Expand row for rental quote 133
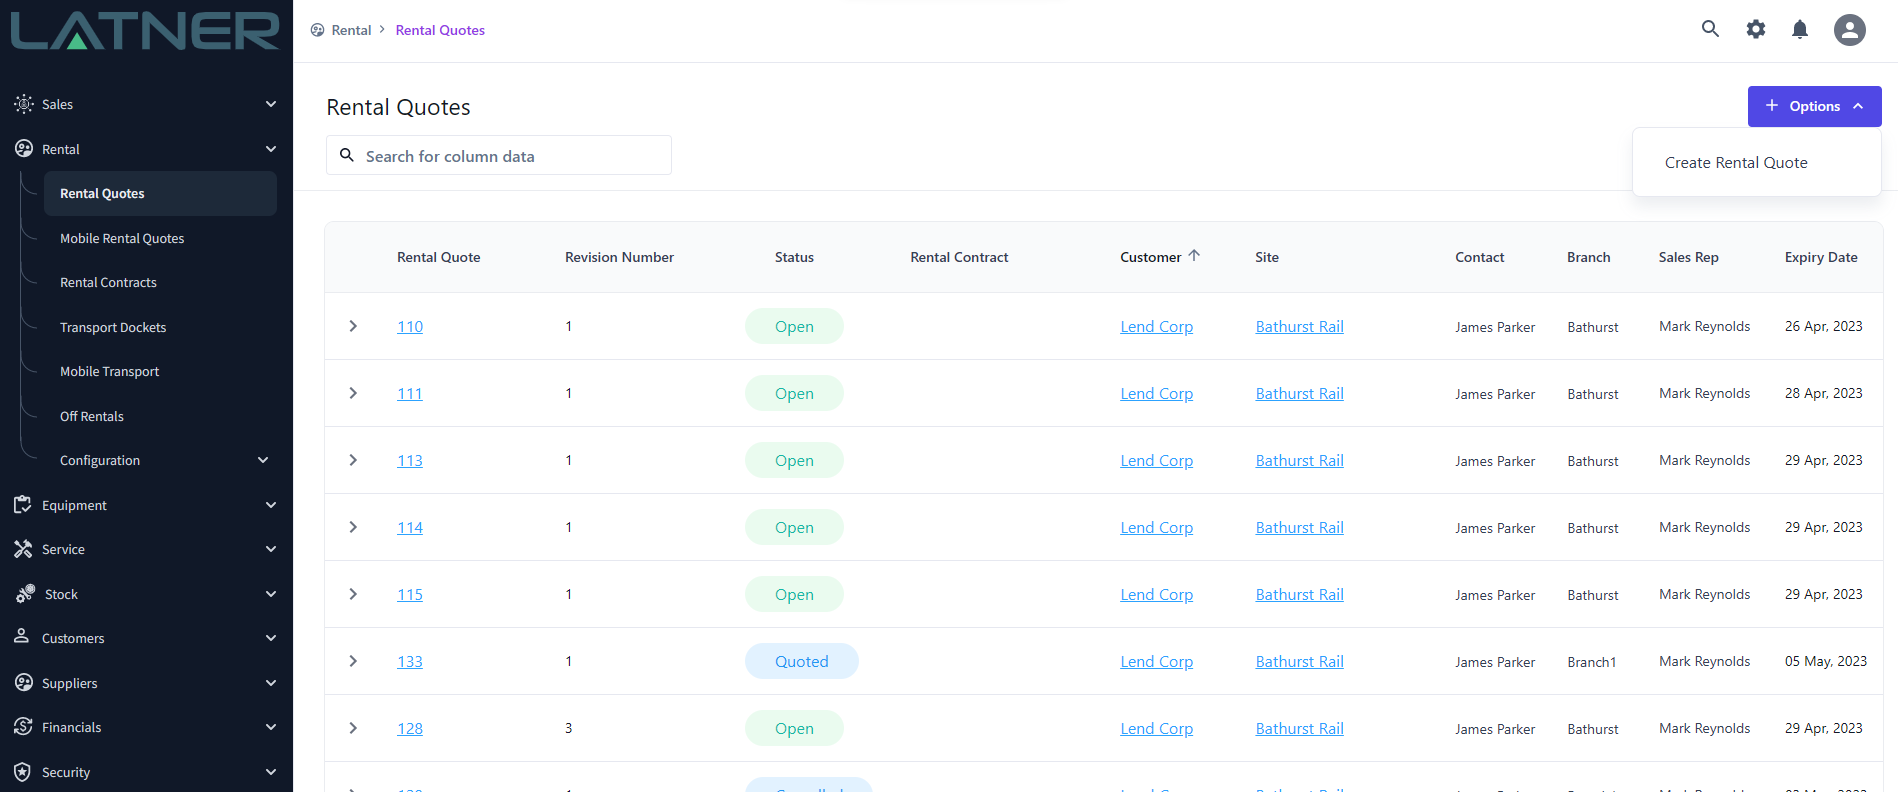This screenshot has width=1898, height=792. point(353,661)
